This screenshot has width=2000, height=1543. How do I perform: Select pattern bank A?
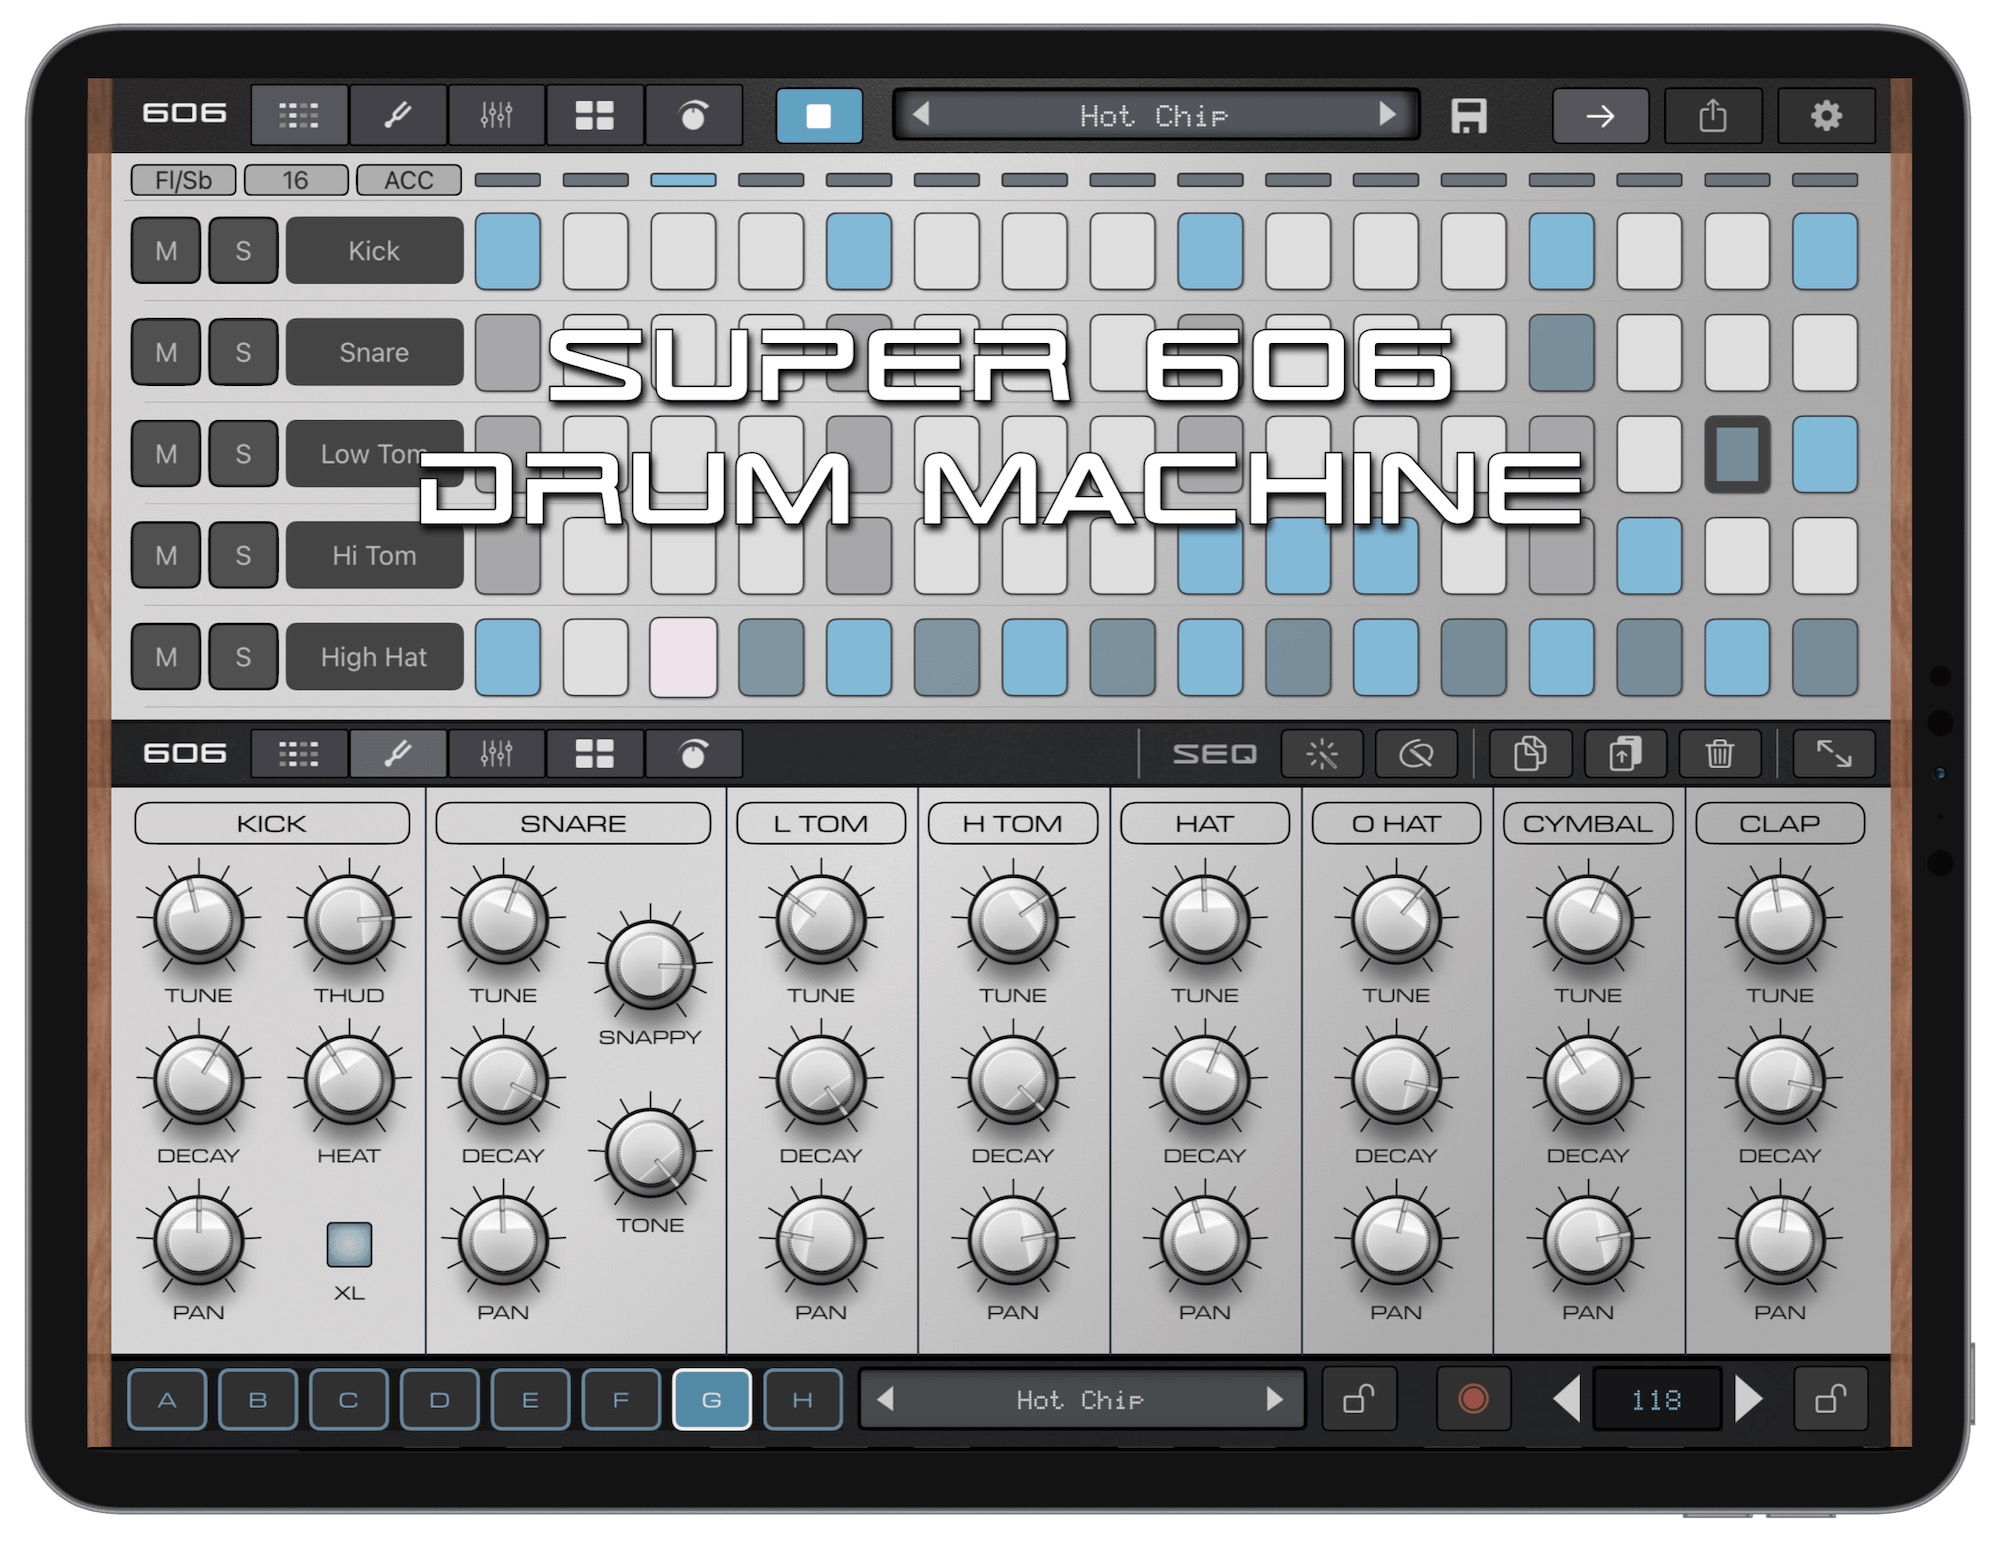click(167, 1399)
